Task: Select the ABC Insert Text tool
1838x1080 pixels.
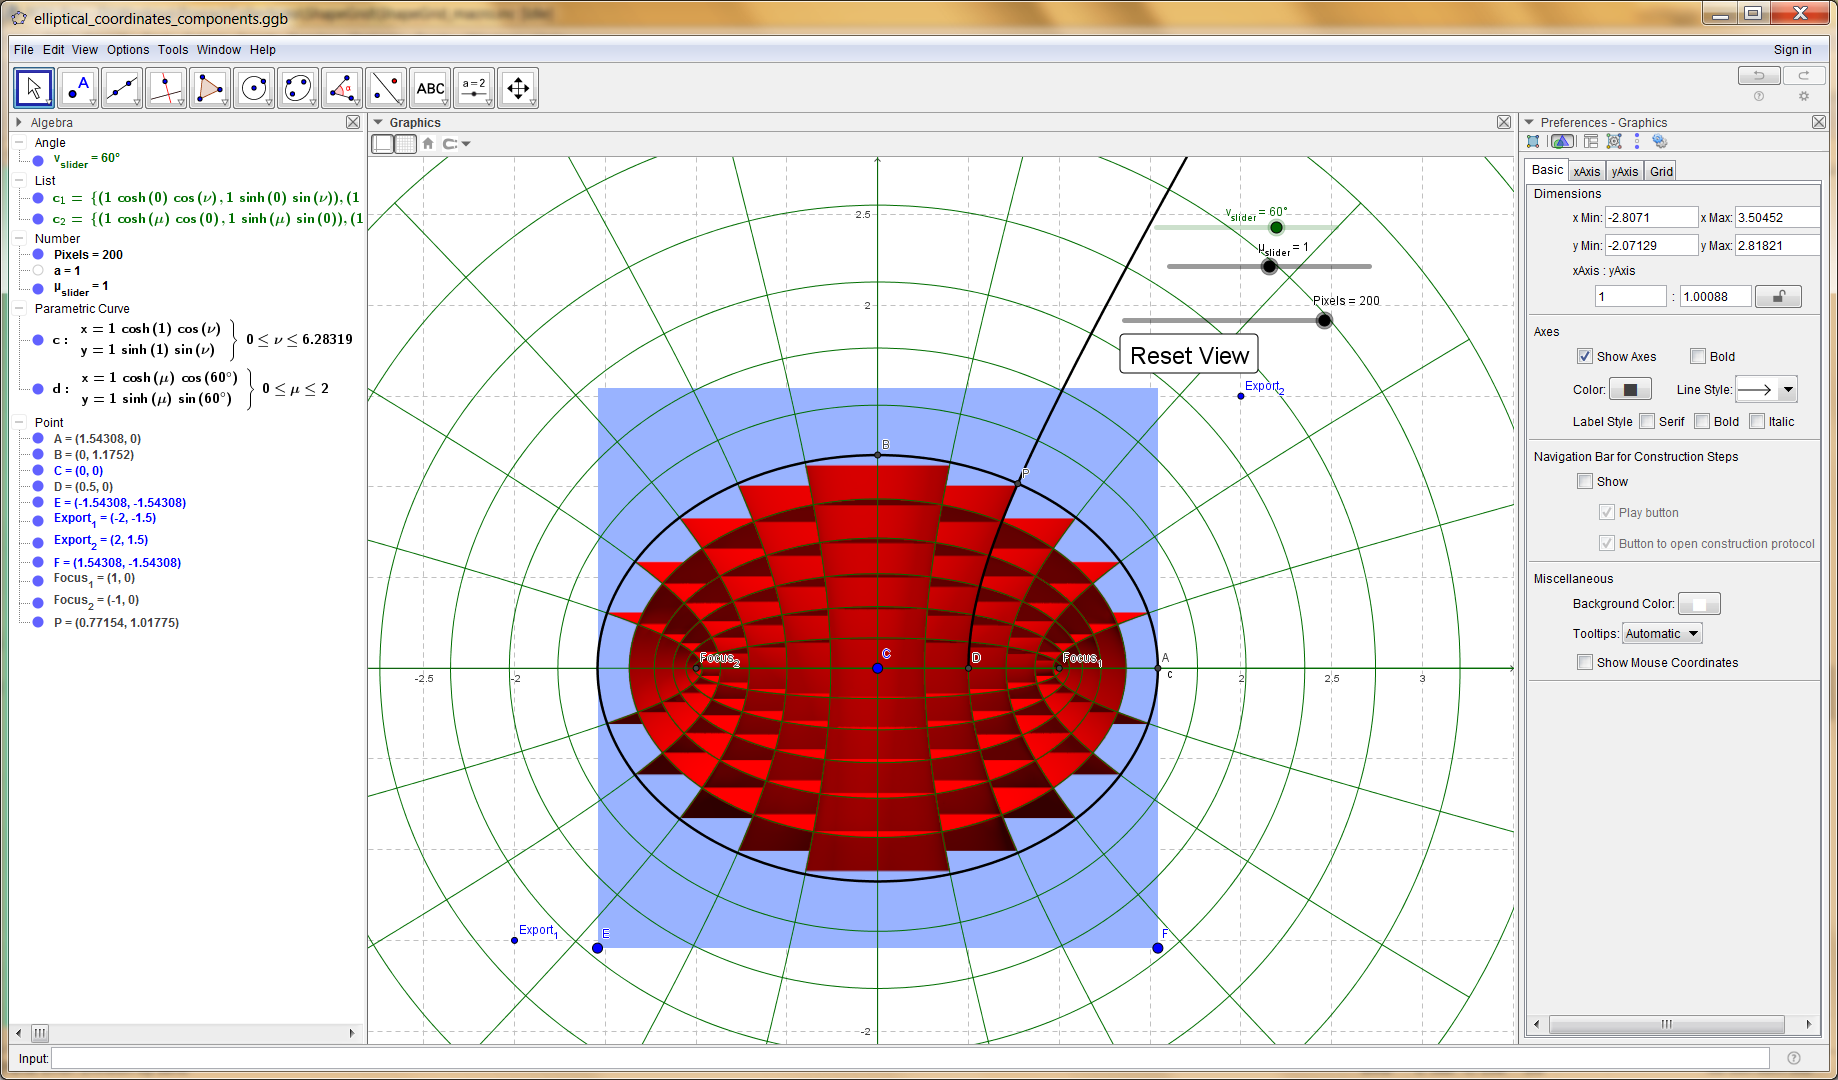Action: (430, 88)
